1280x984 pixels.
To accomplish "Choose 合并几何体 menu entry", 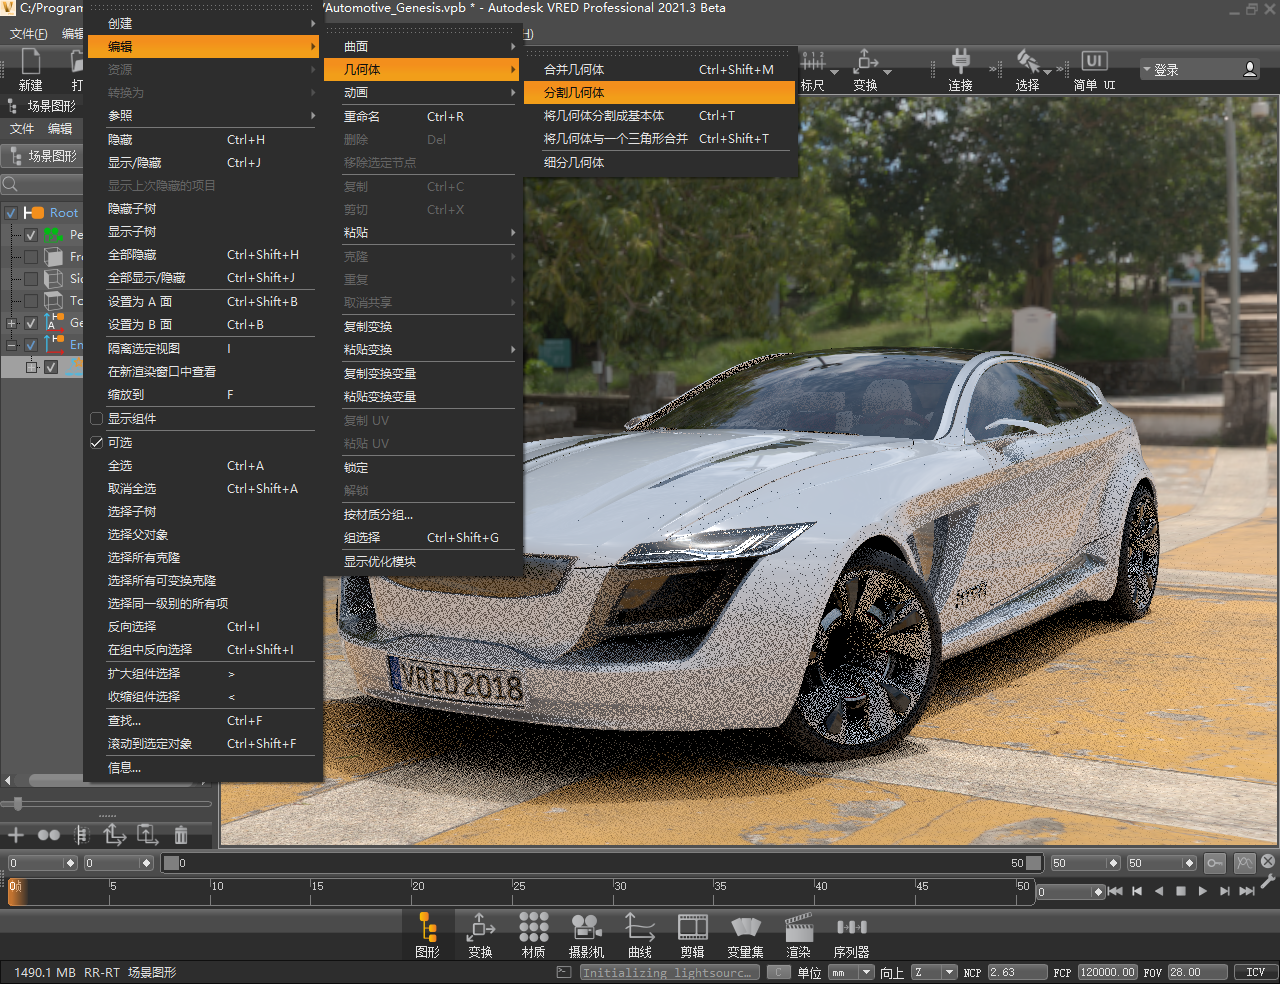I will pyautogui.click(x=574, y=70).
